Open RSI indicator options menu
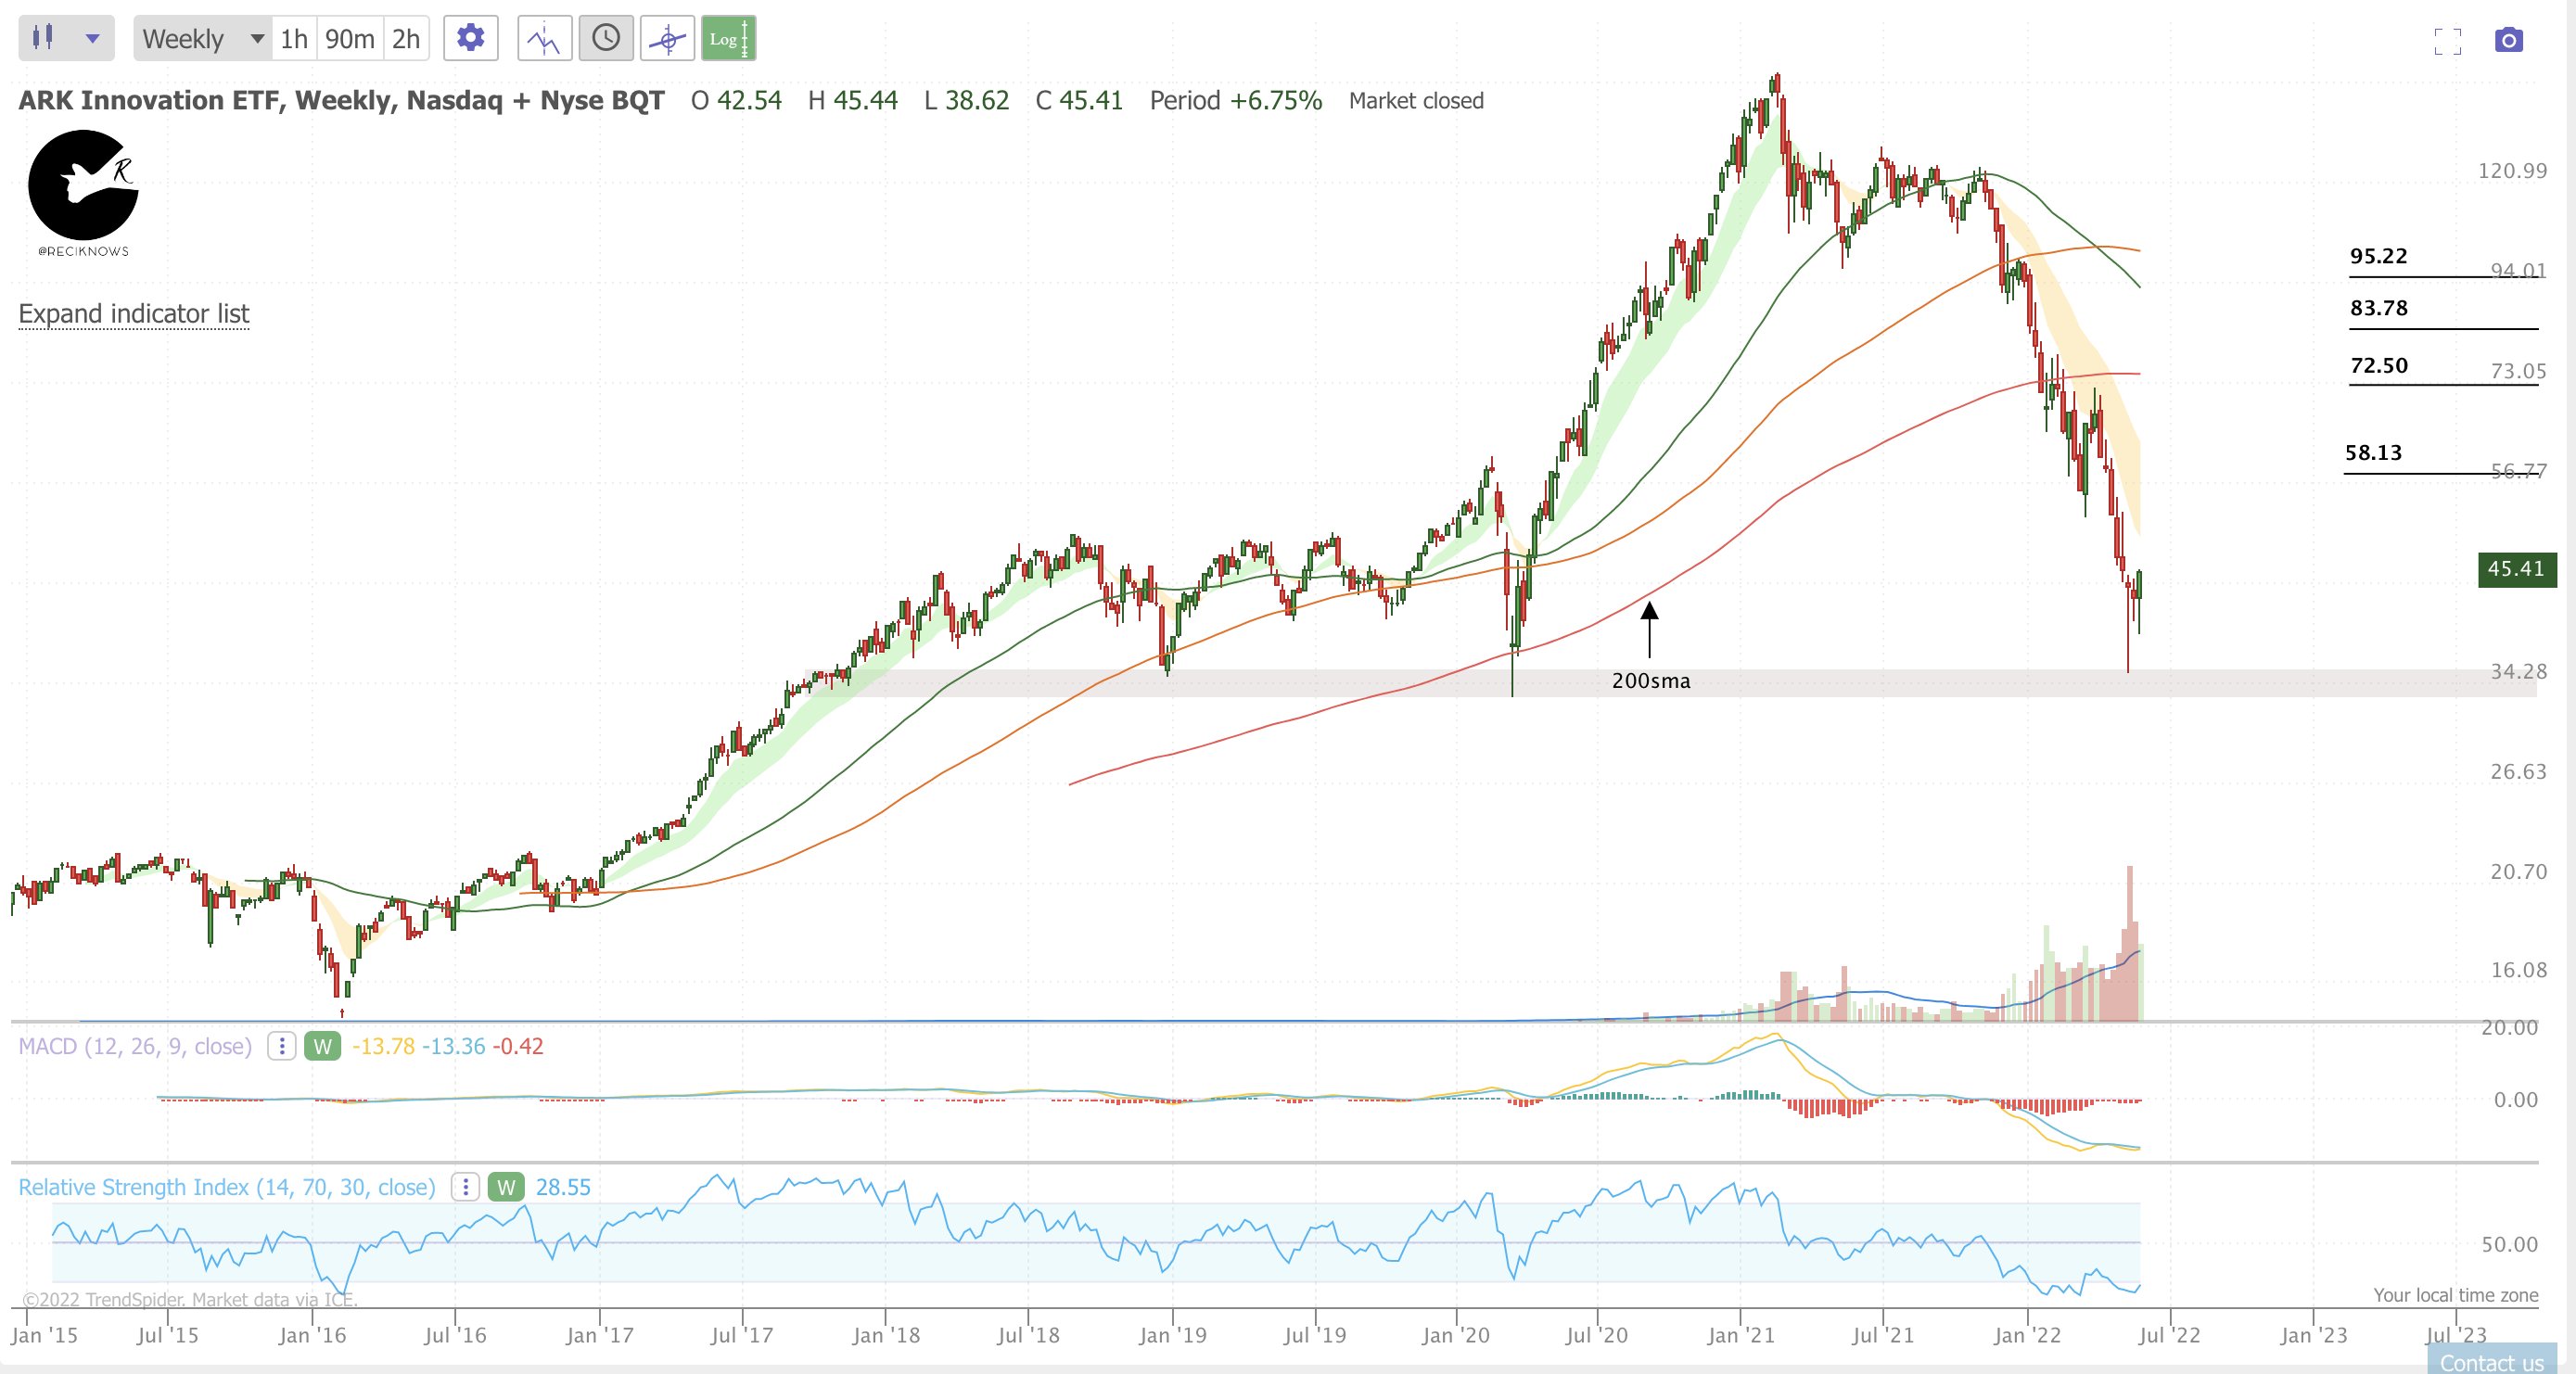Viewport: 2576px width, 1374px height. coord(465,1187)
